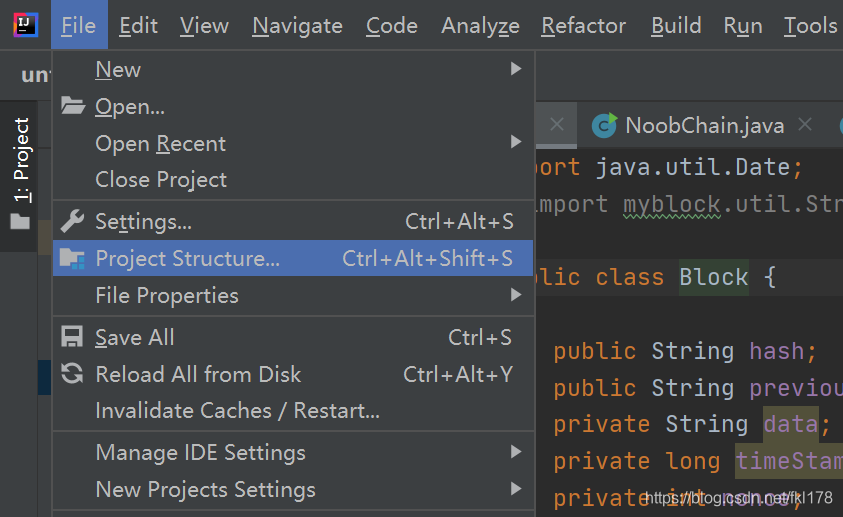This screenshot has width=843, height=517.
Task: Click the Project Structure folder icon
Action: 72,258
